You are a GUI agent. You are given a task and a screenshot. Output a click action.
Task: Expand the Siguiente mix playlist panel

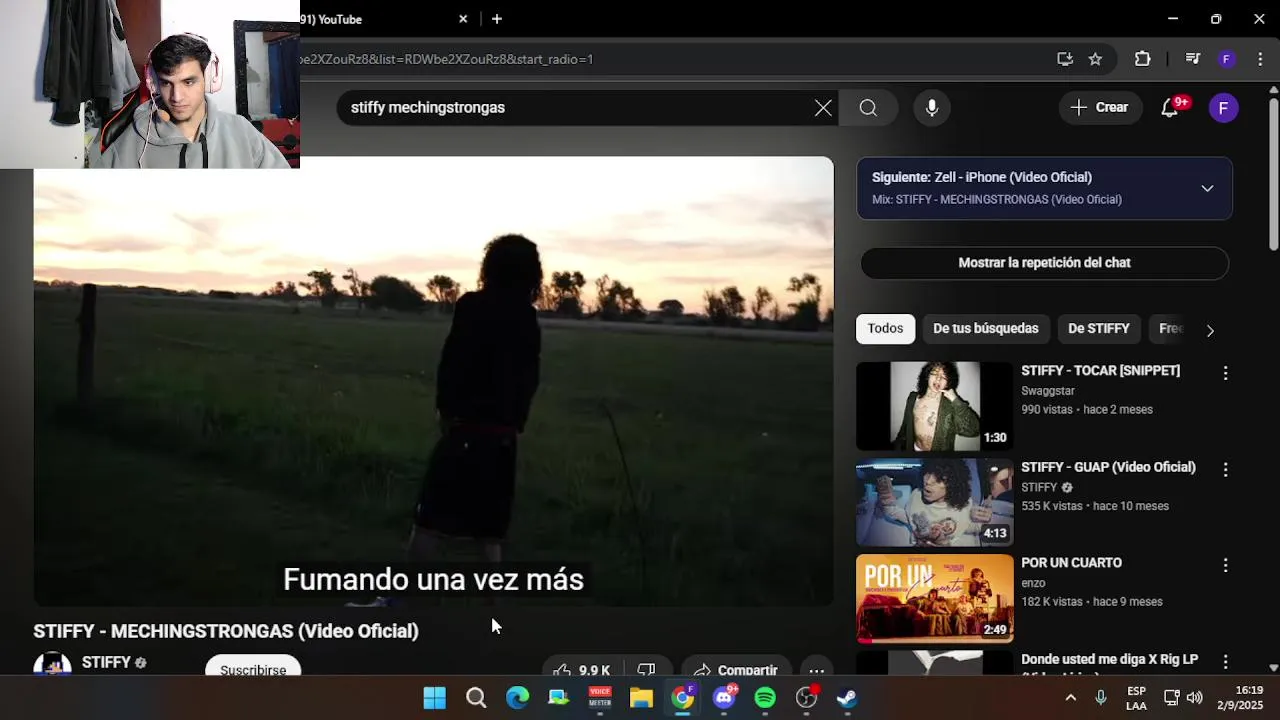pos(1207,188)
